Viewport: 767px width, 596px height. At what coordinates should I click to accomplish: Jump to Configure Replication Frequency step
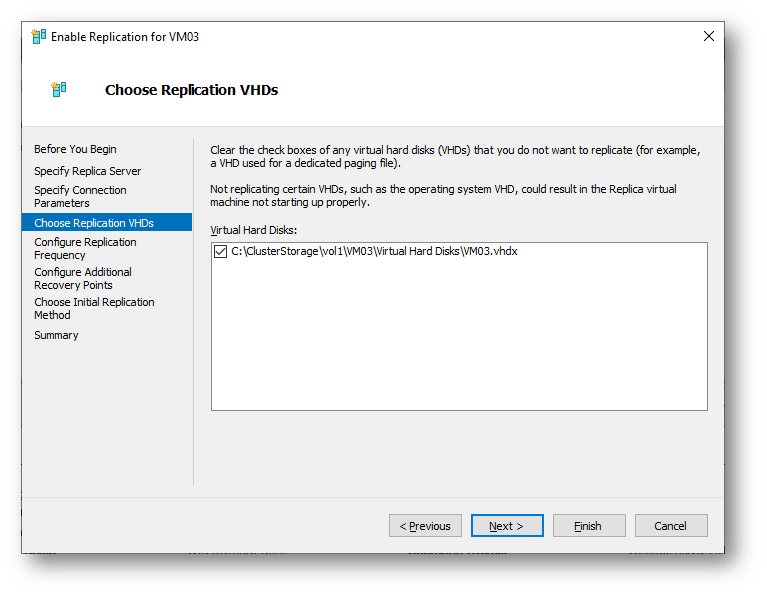pyautogui.click(x=85, y=249)
